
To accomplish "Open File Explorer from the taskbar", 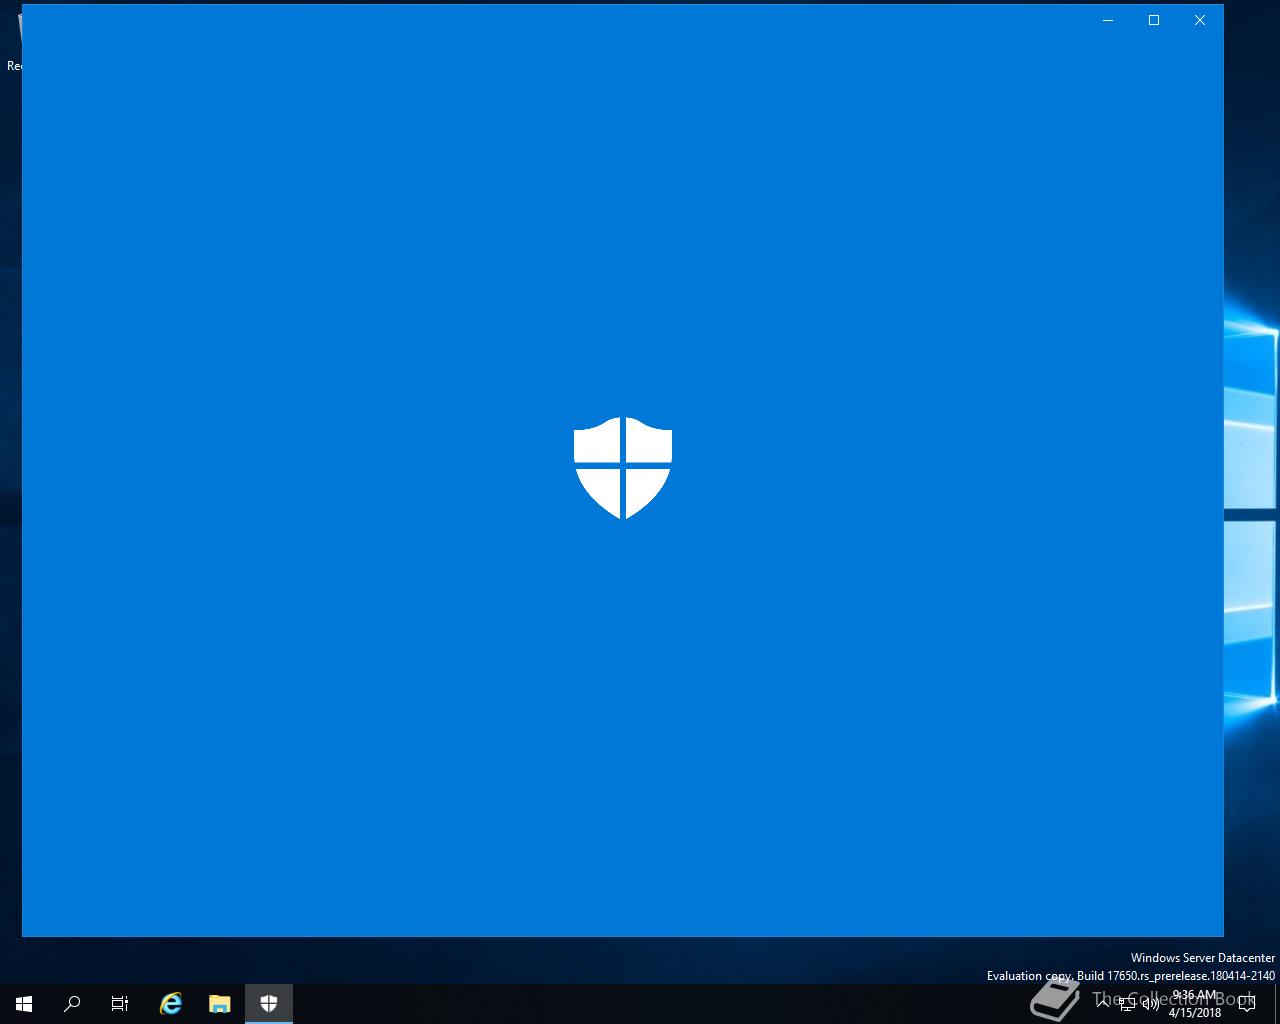I will coord(220,1004).
